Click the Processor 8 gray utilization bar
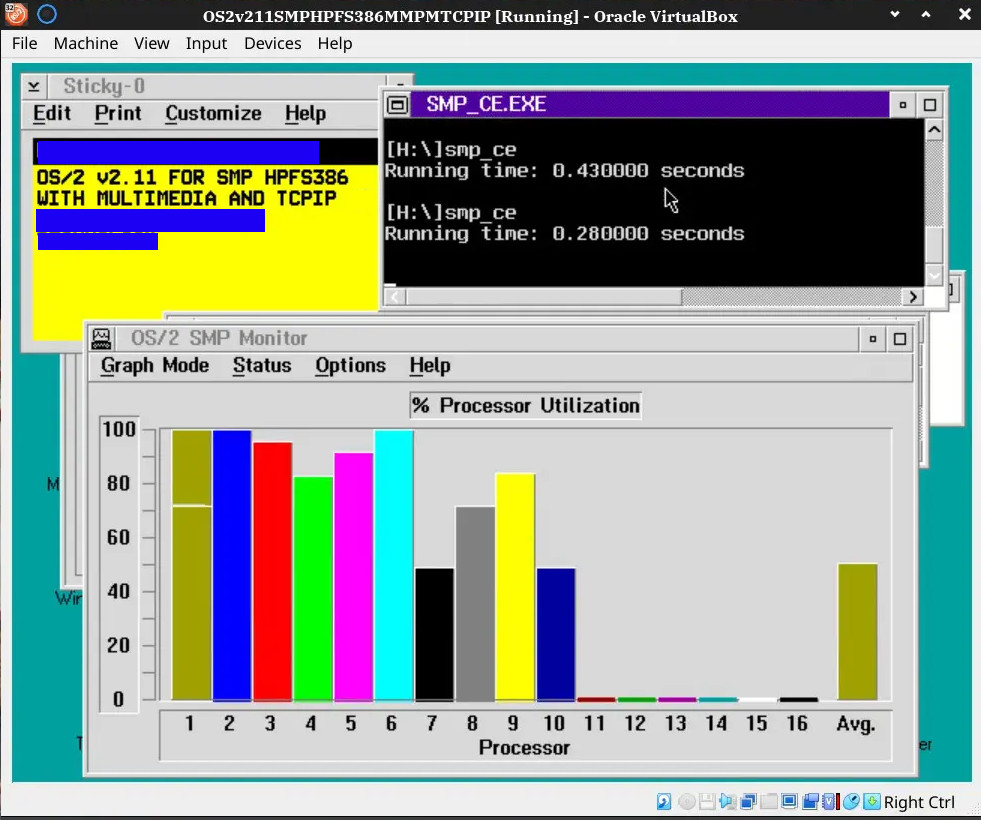The image size is (981, 820). (x=475, y=604)
